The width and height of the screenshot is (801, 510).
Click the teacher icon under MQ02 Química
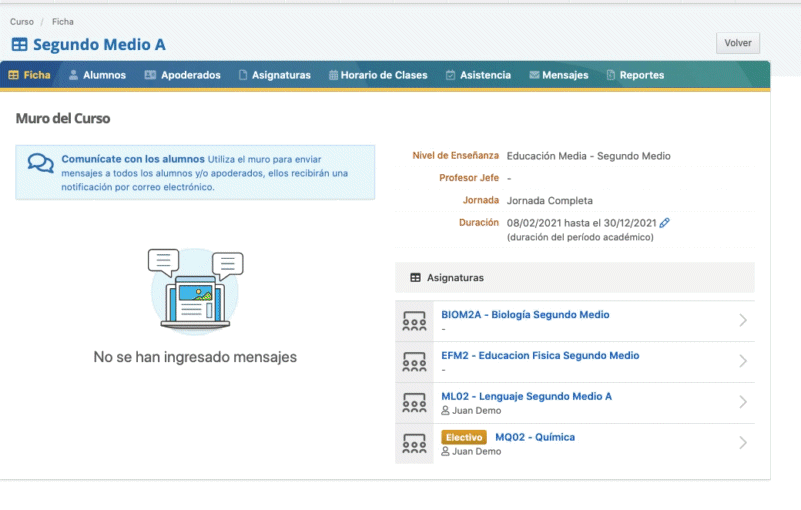click(x=445, y=451)
